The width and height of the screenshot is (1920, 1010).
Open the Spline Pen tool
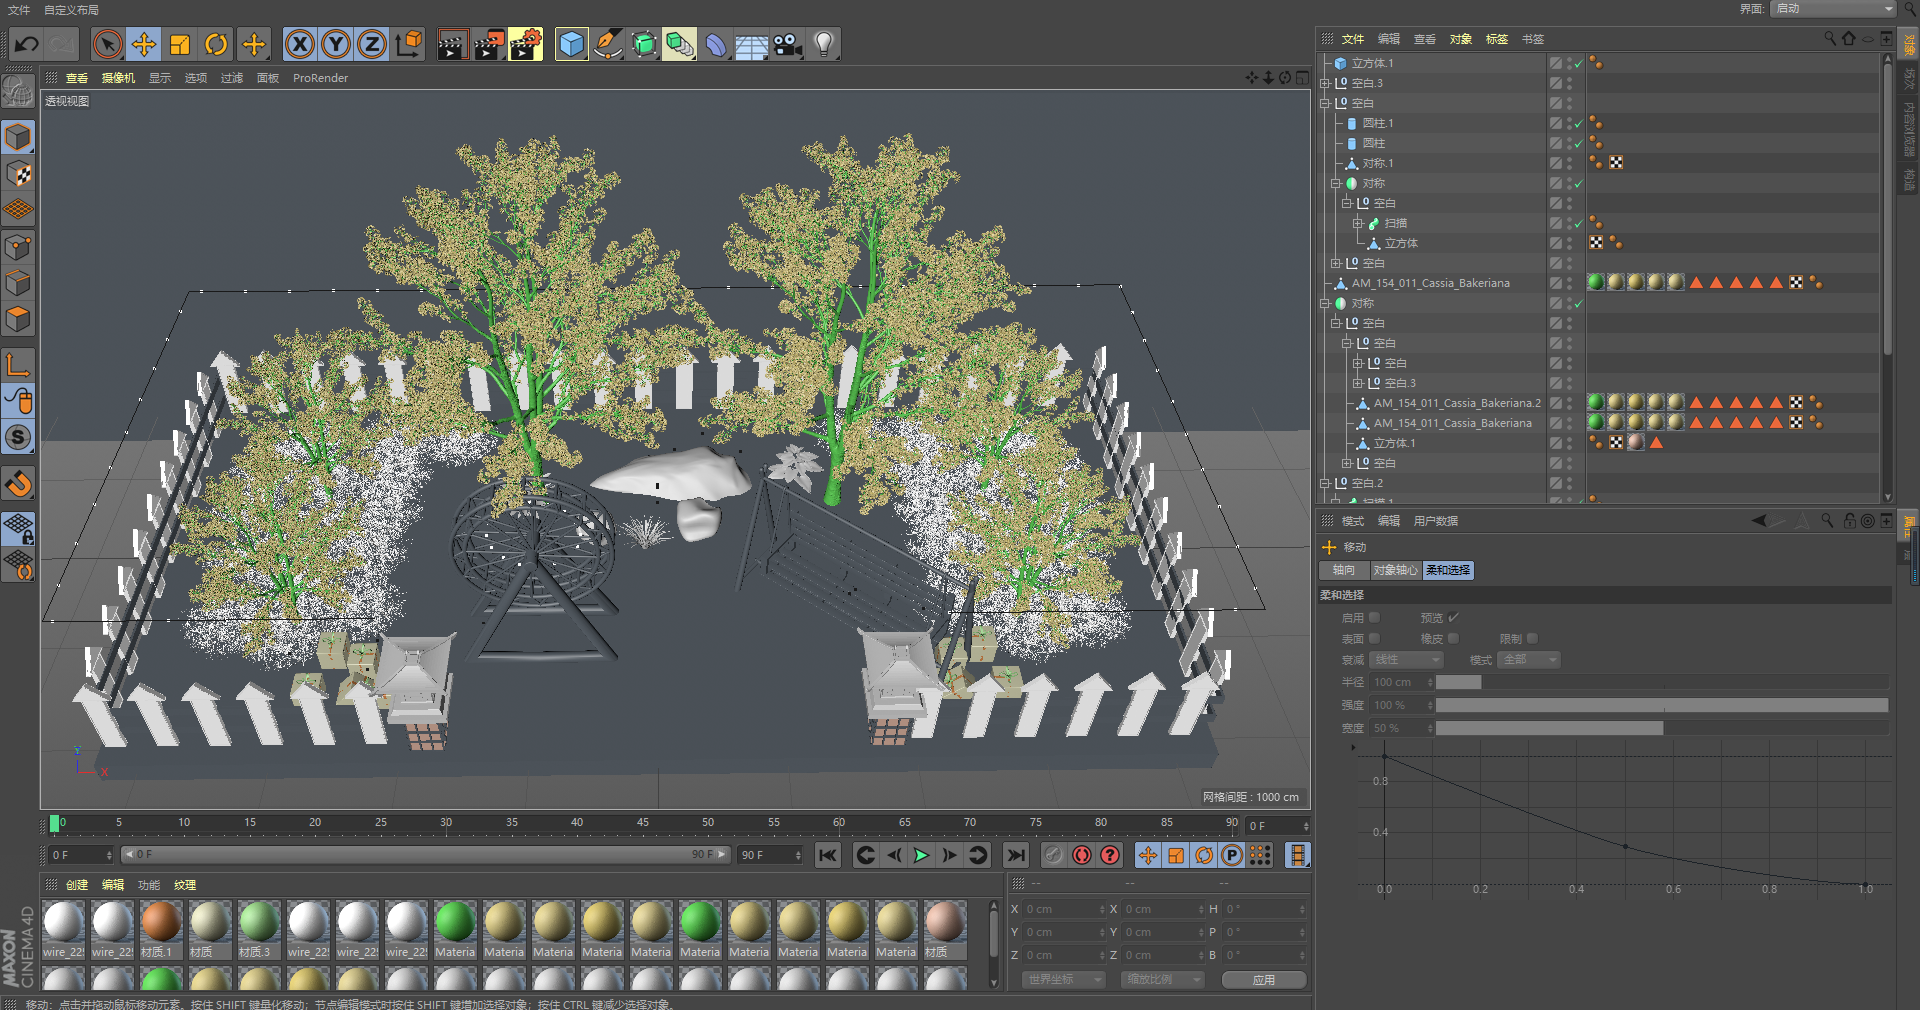[x=607, y=44]
